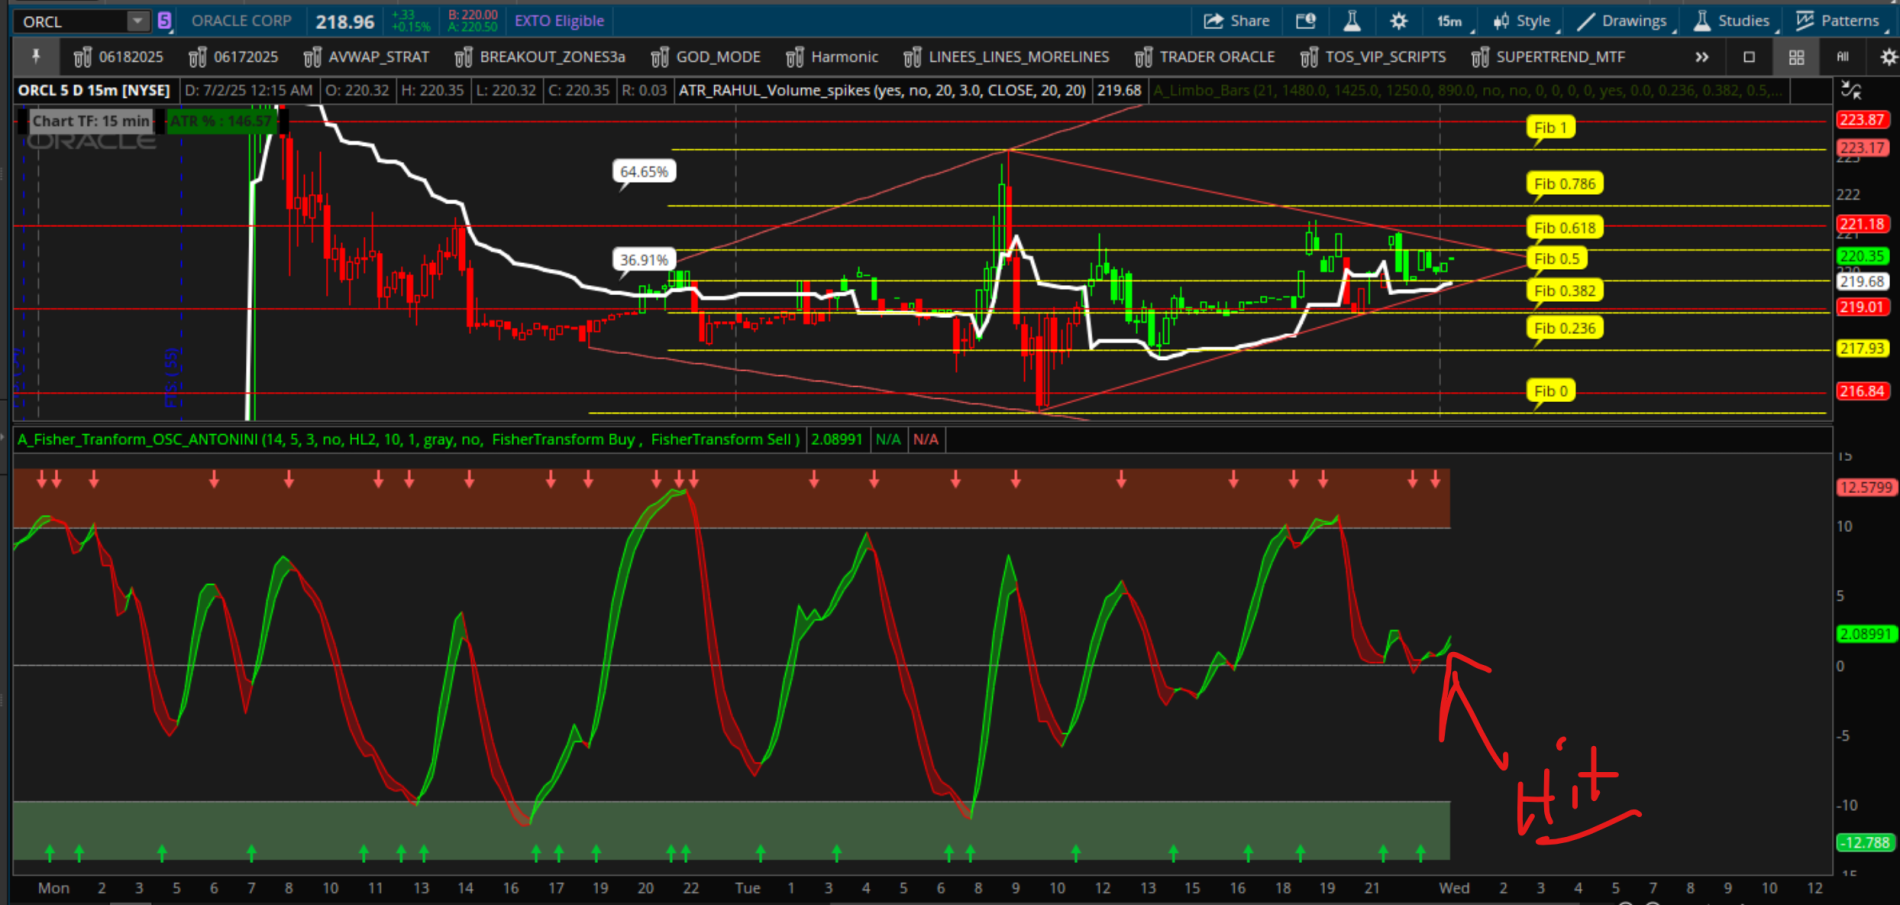Click the 64.65% percentage bubble
Viewport: 1900px width, 905px height.
(644, 171)
